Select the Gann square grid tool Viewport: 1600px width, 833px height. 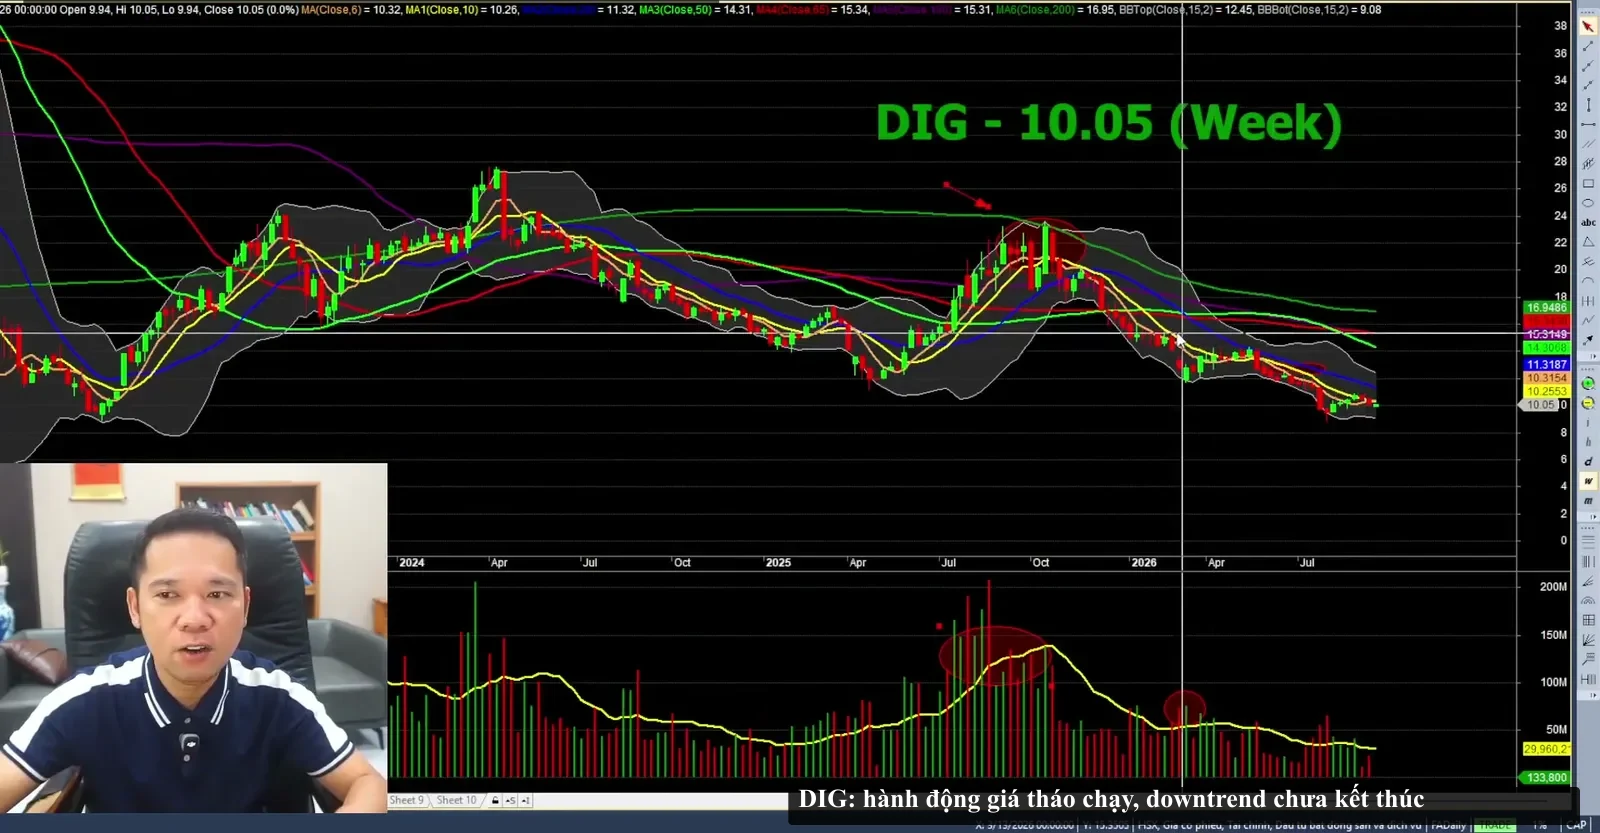tap(1588, 620)
